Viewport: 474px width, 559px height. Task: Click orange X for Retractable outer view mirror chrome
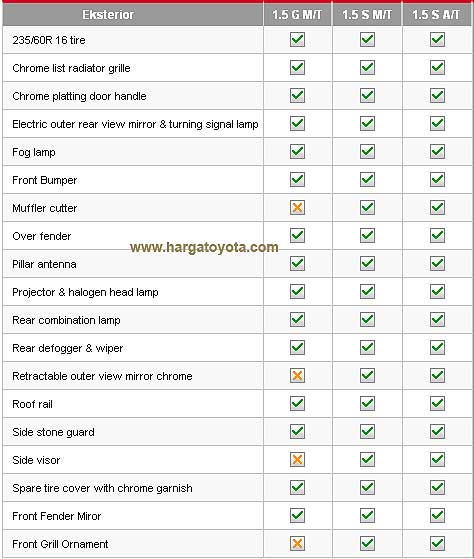click(x=297, y=375)
